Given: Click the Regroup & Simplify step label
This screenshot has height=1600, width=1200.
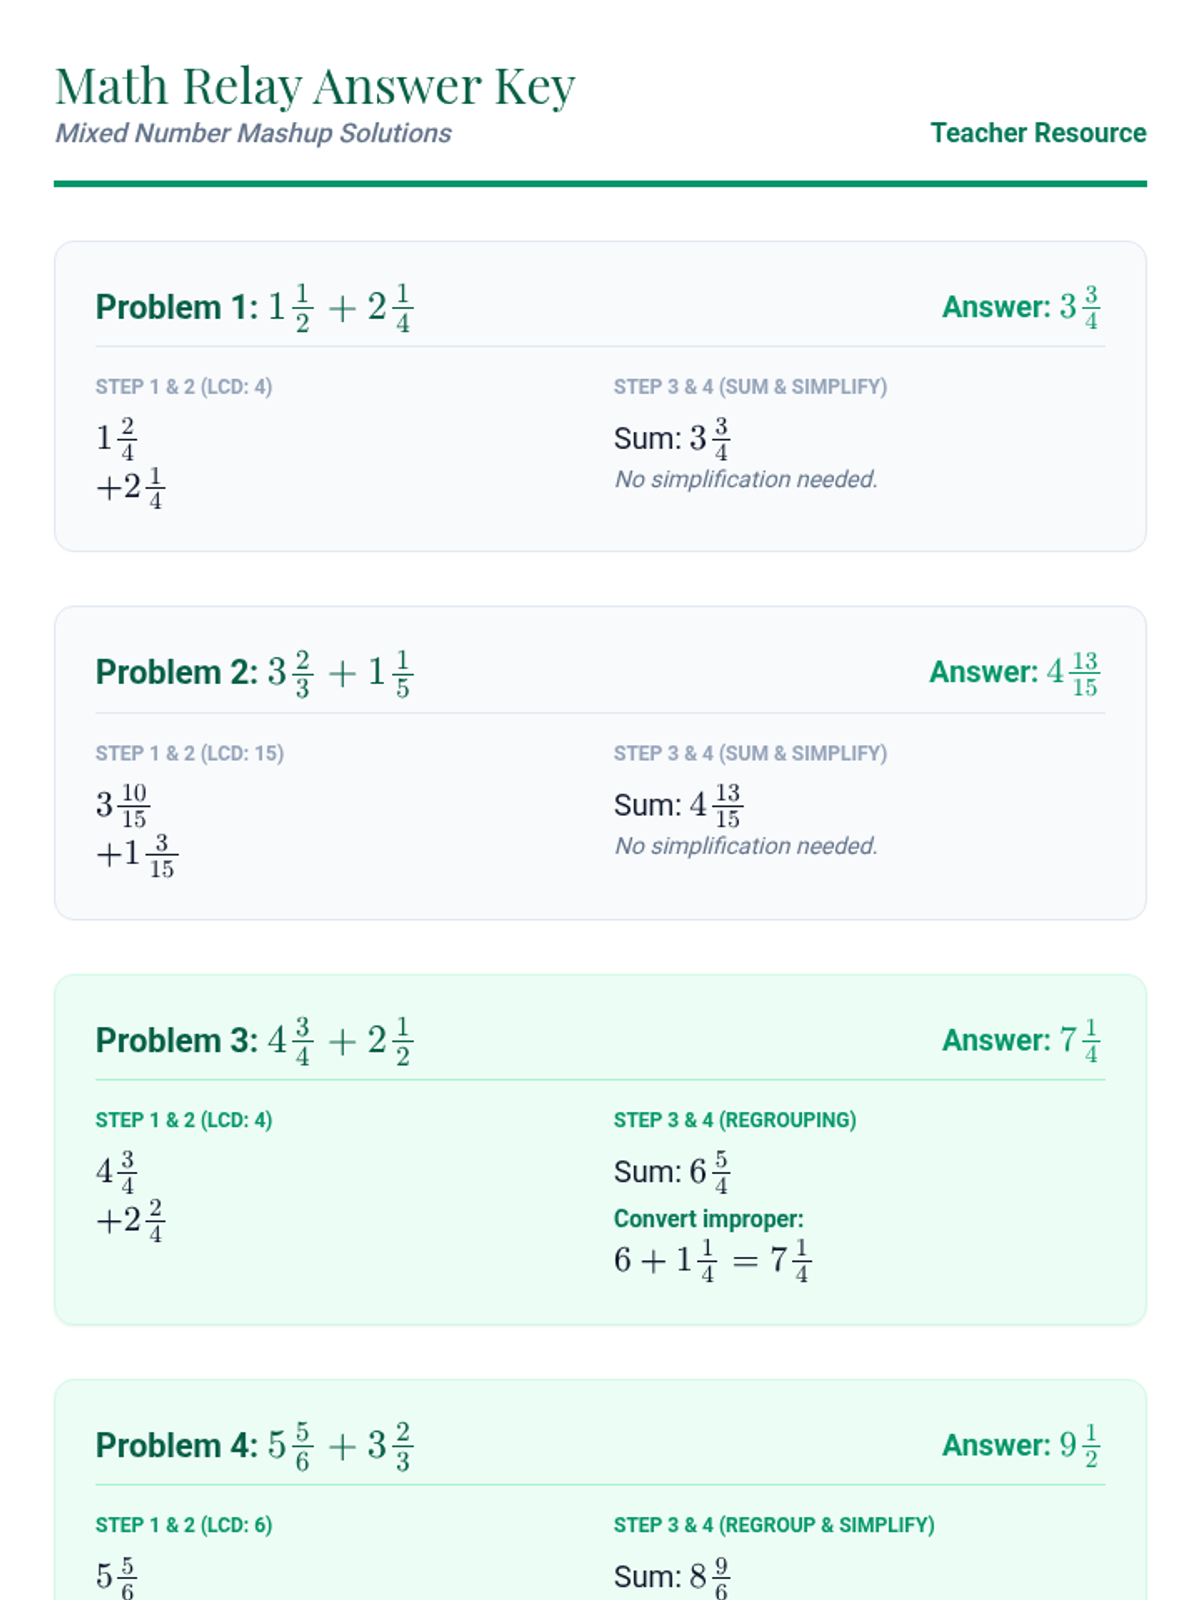Looking at the screenshot, I should pyautogui.click(x=773, y=1525).
